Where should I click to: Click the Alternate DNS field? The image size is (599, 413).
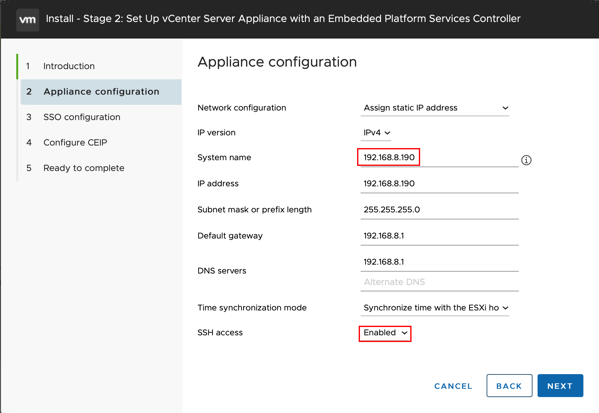click(x=439, y=282)
